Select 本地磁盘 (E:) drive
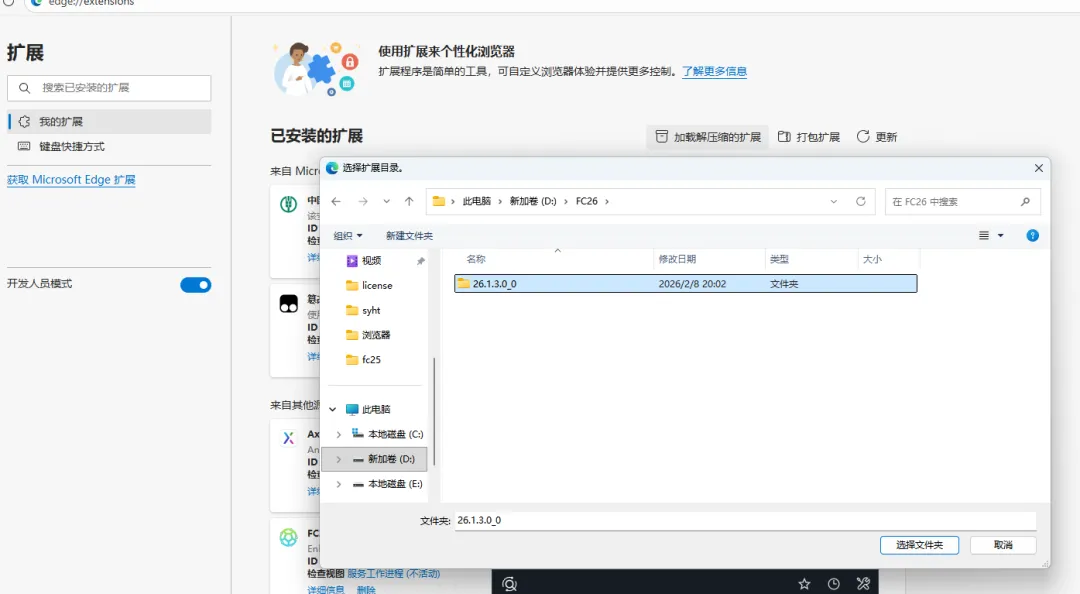The height and width of the screenshot is (594, 1080). point(395,484)
